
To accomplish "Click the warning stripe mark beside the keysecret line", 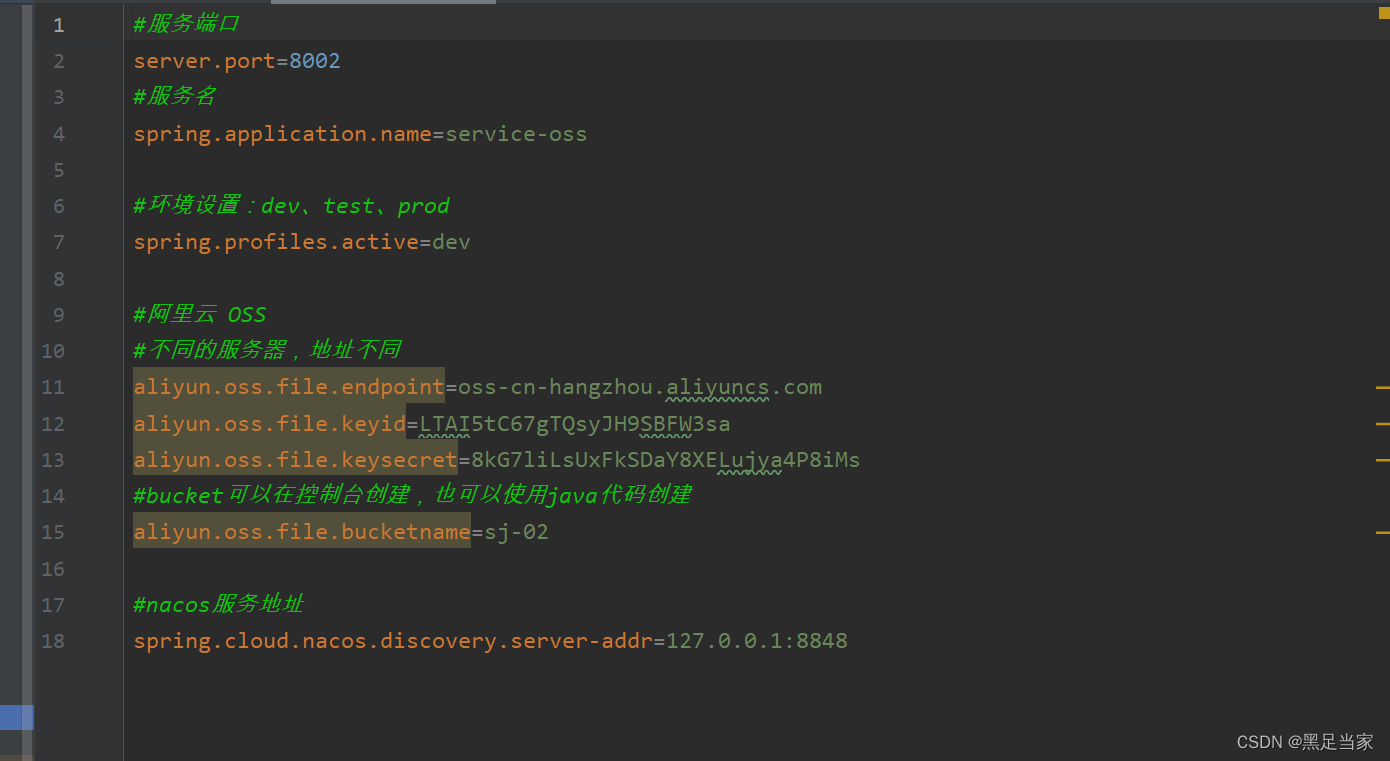I will tap(1383, 460).
